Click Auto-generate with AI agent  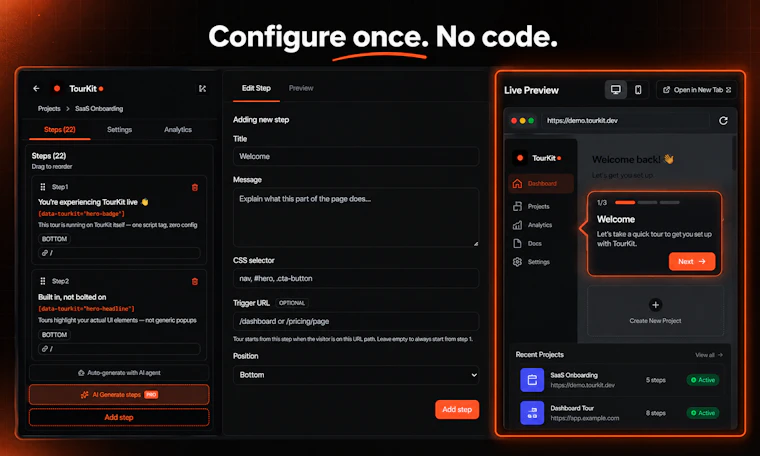pos(119,373)
